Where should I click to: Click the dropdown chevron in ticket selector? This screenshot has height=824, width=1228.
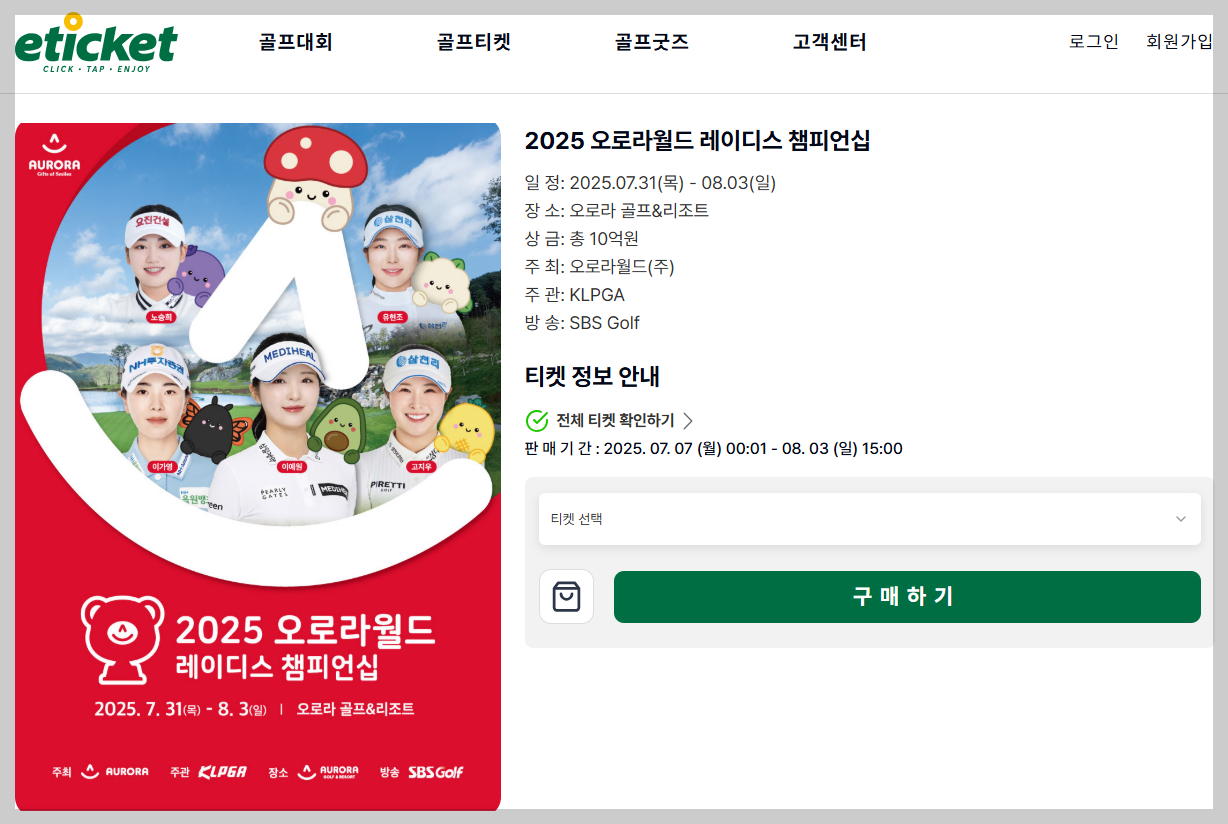click(1181, 519)
